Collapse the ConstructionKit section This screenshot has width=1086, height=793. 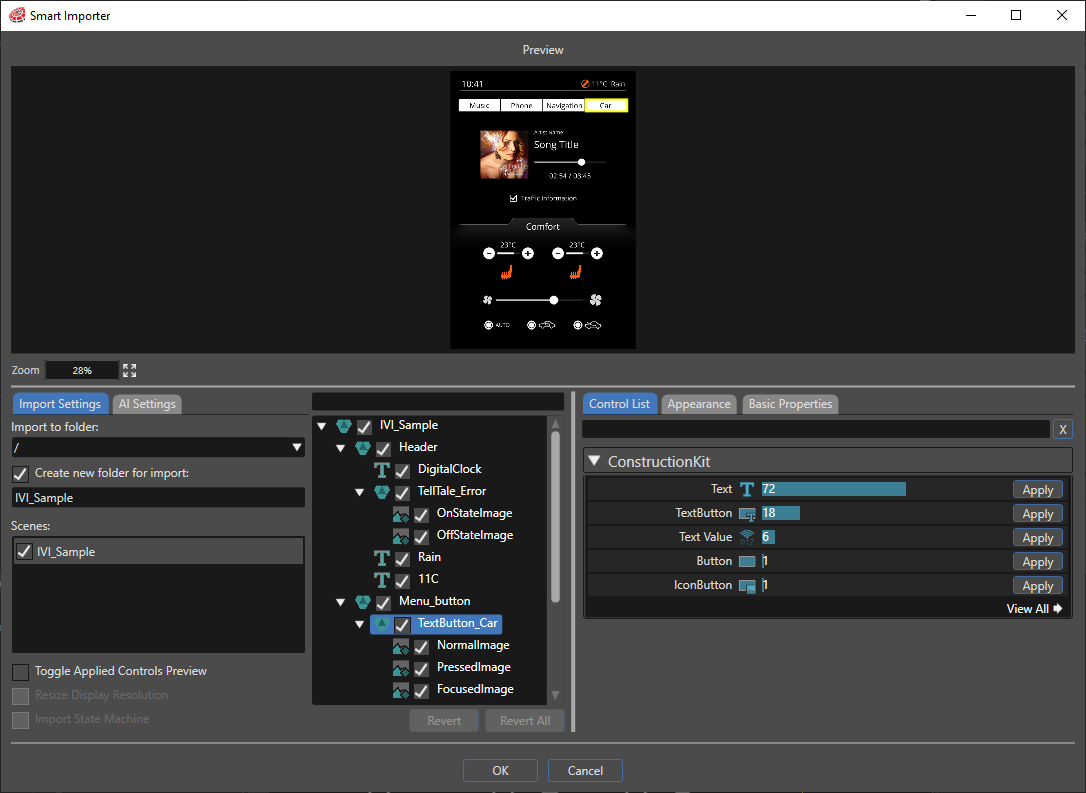pos(594,461)
